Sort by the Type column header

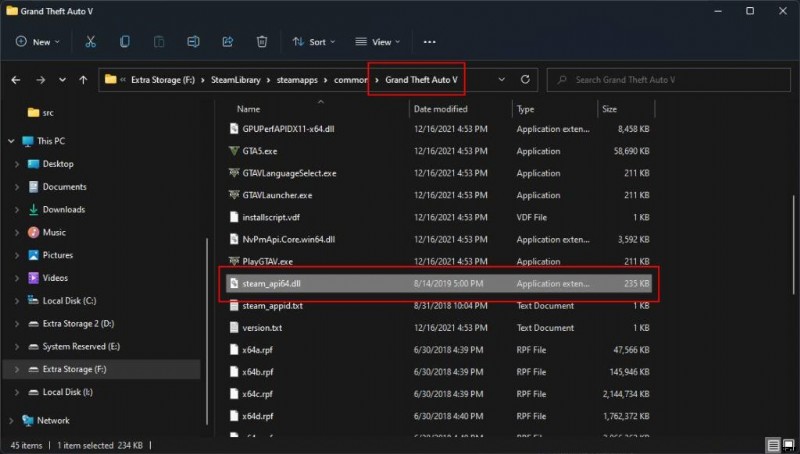click(525, 109)
